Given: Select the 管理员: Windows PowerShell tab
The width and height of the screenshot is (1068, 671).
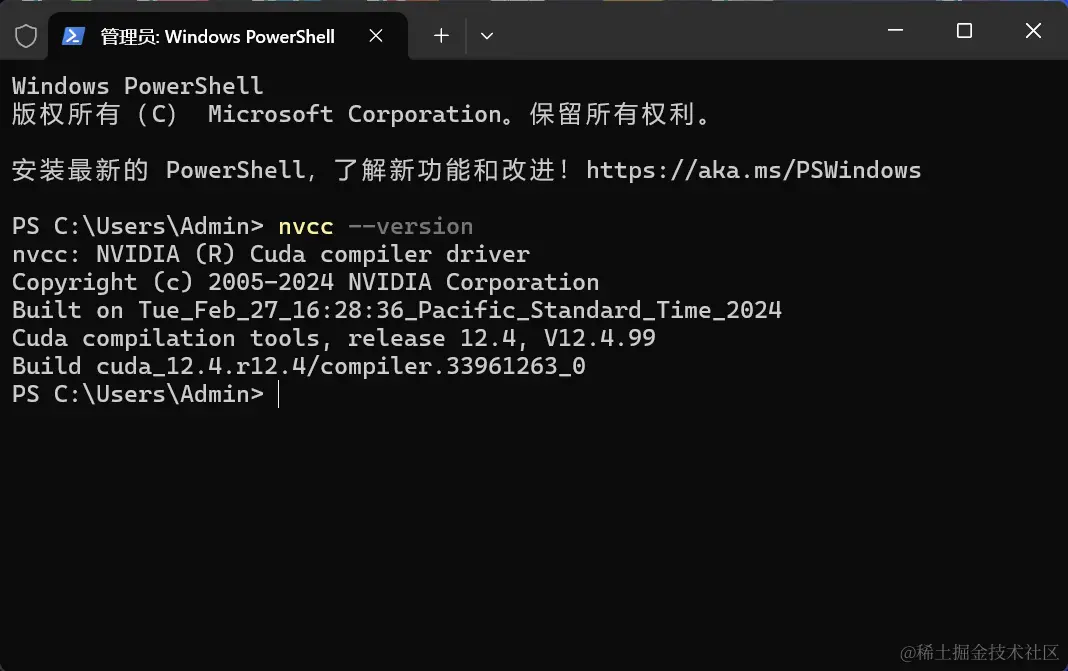Looking at the screenshot, I should (x=217, y=37).
